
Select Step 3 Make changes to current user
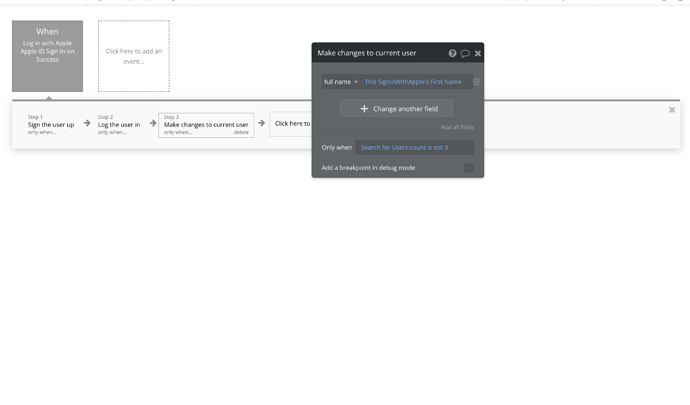(x=206, y=125)
